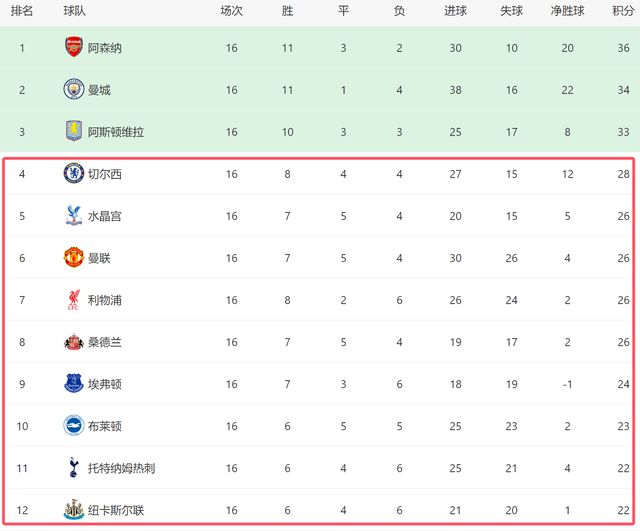Click the Everton club crest icon

coord(73,384)
